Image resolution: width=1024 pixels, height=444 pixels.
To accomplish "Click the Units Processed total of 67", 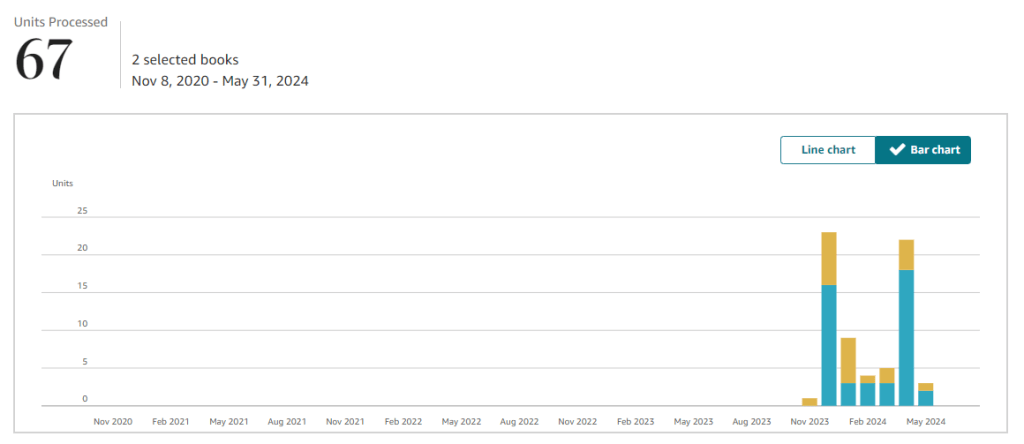I will [45, 60].
